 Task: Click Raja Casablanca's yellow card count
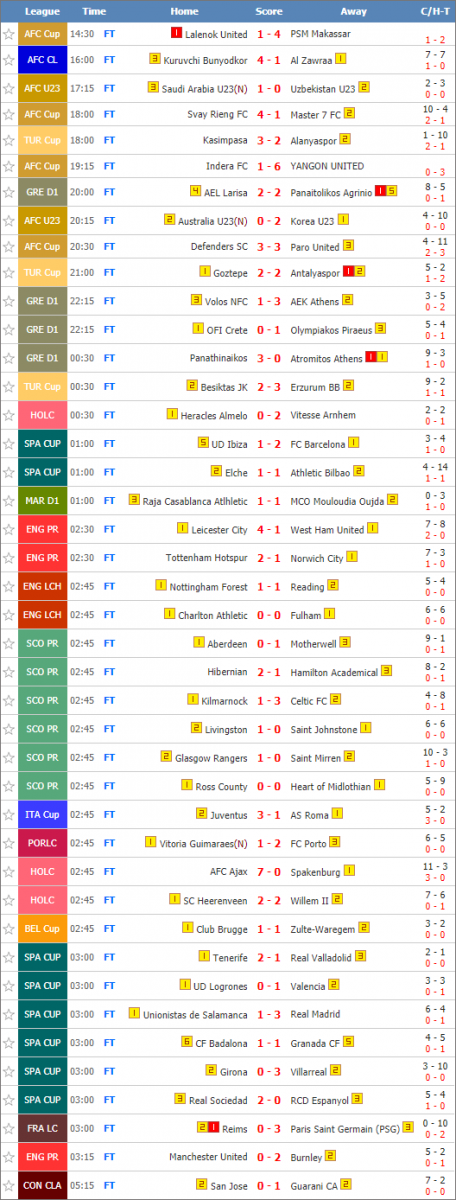click(134, 501)
